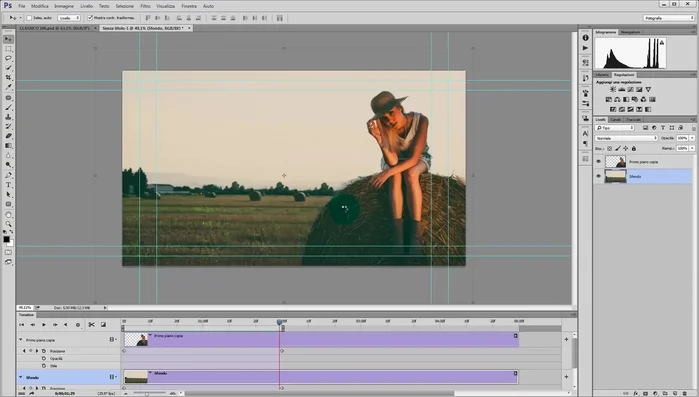Click the foreground color swatch
This screenshot has height=397, width=699.
click(6, 239)
